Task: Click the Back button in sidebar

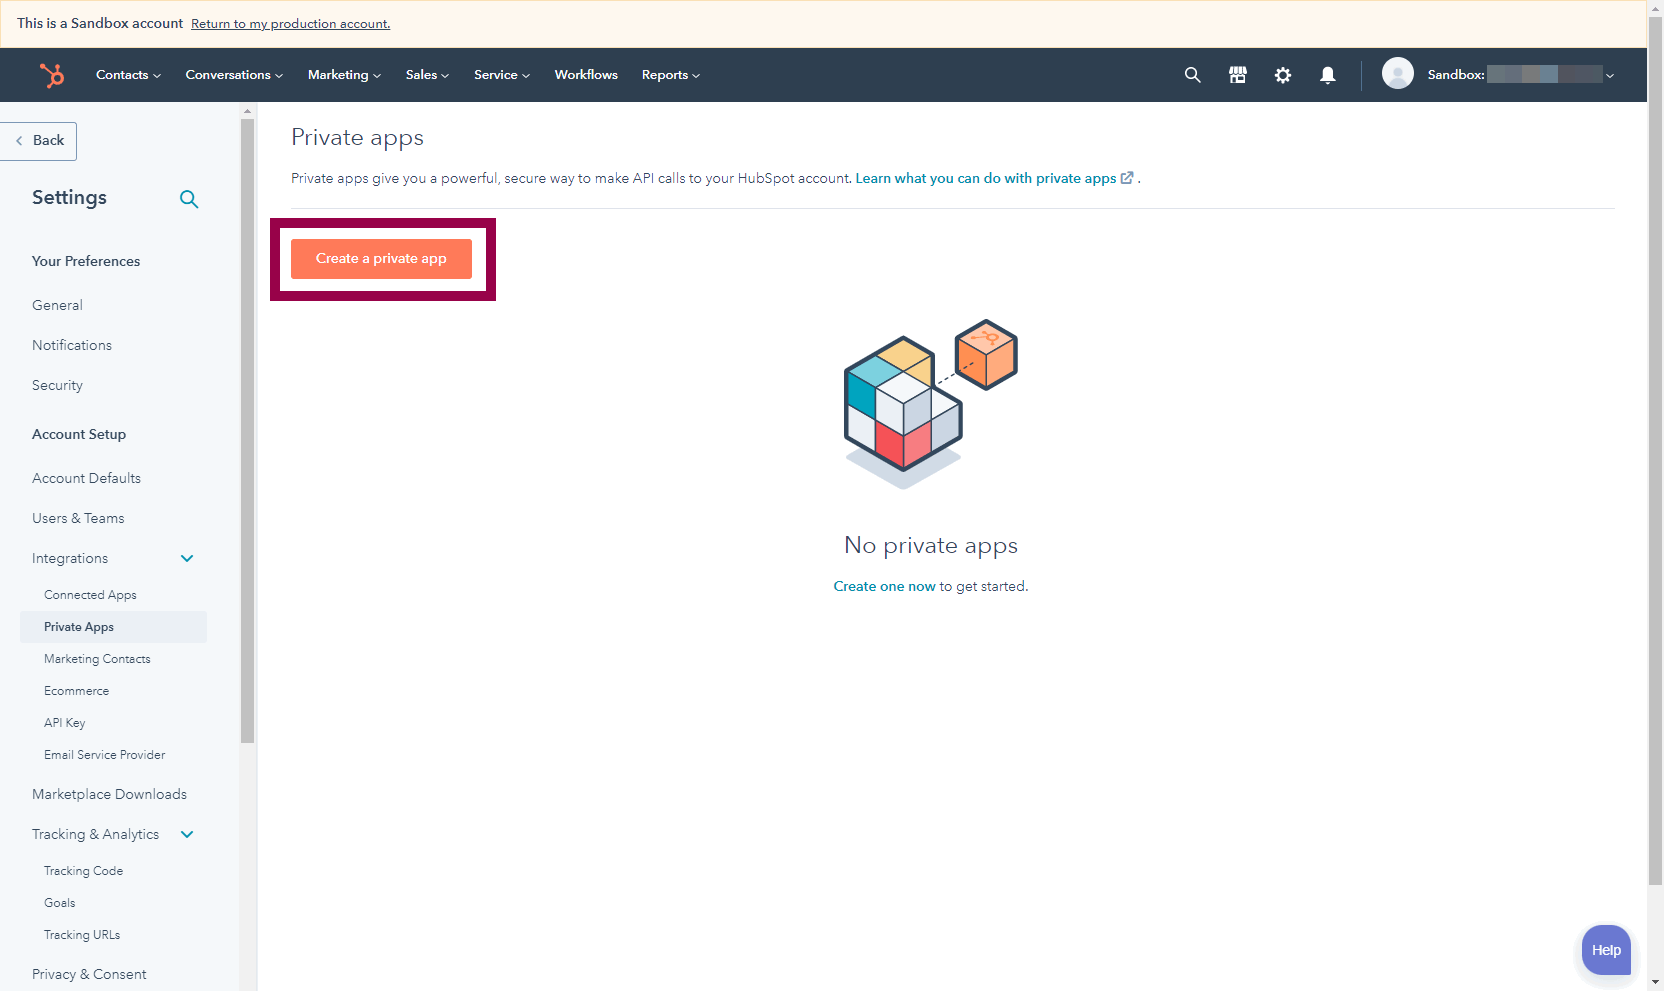Action: (40, 141)
